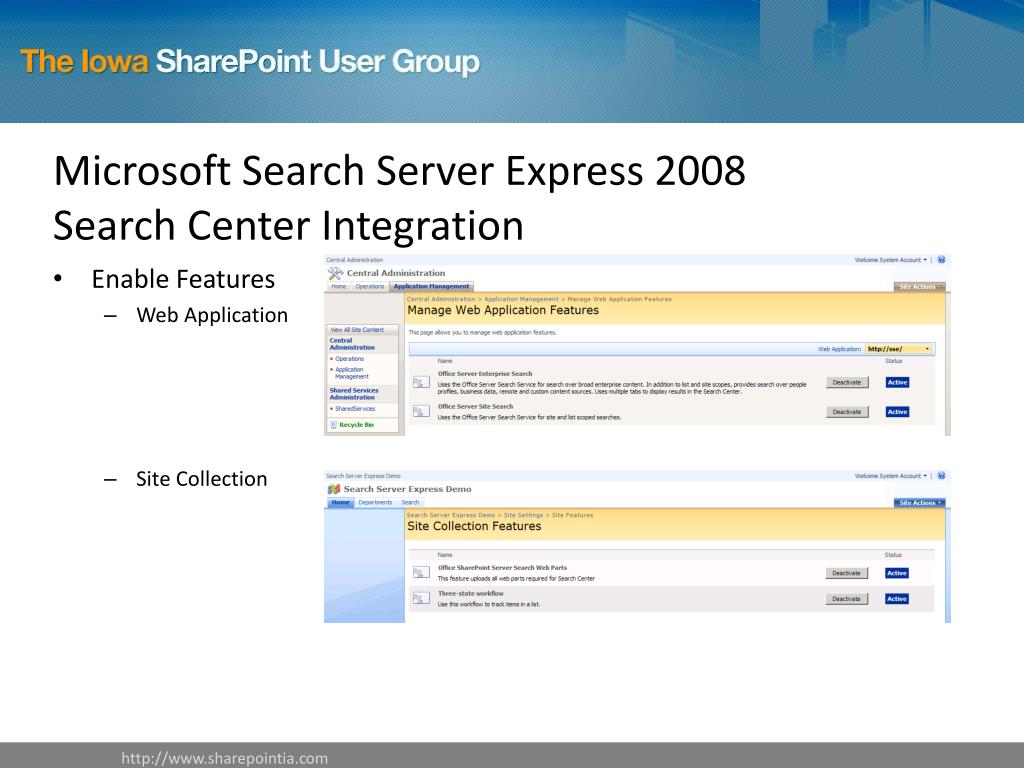
Task: Click Office Server Enterprise Search feature icon
Action: (421, 382)
